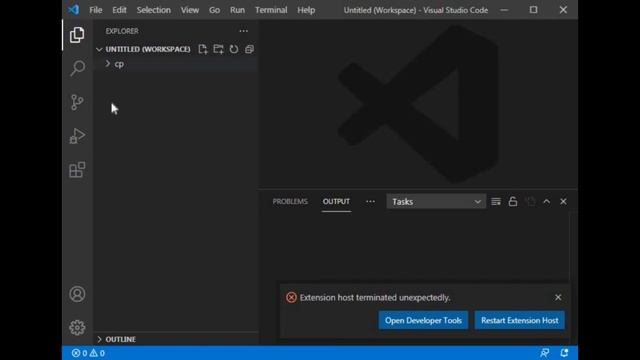Refresh the Explorer tree
This screenshot has width=640, height=360.
click(x=234, y=49)
